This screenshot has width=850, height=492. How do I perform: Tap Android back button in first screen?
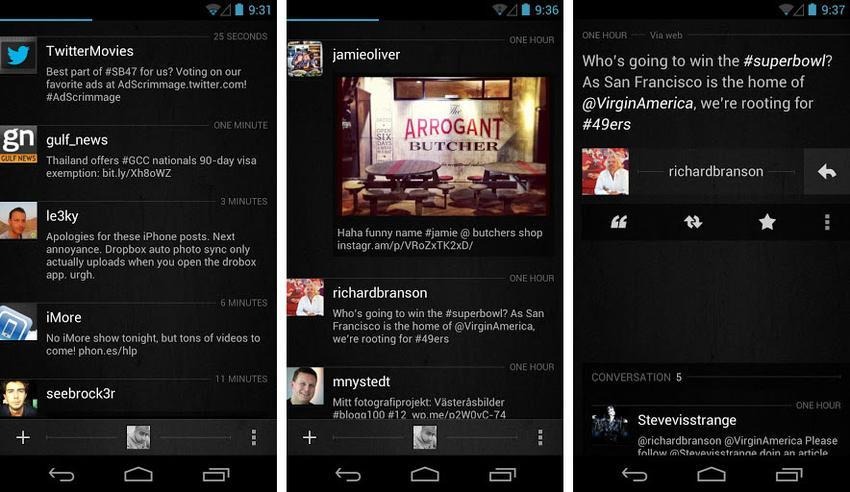[x=61, y=475]
